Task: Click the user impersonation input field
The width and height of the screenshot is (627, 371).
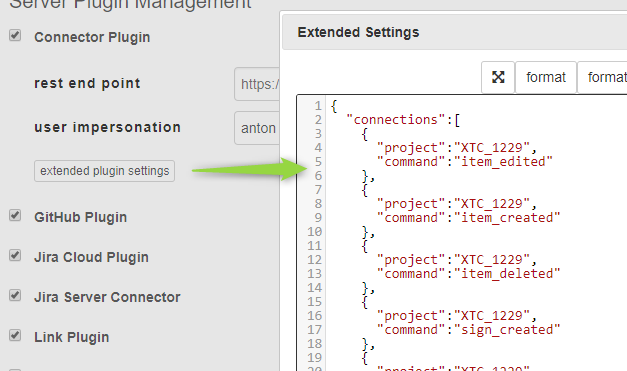Action: pyautogui.click(x=257, y=128)
